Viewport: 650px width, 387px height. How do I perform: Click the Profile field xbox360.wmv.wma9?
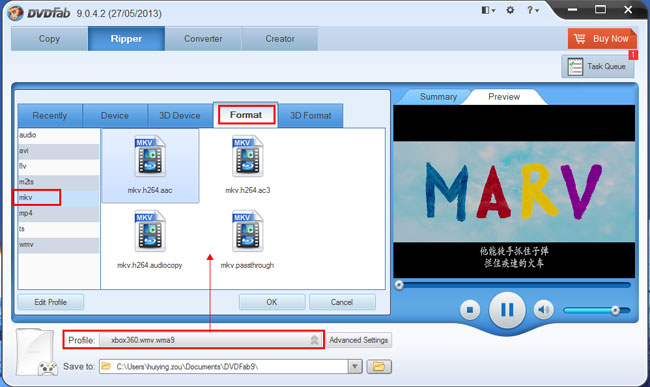211,340
